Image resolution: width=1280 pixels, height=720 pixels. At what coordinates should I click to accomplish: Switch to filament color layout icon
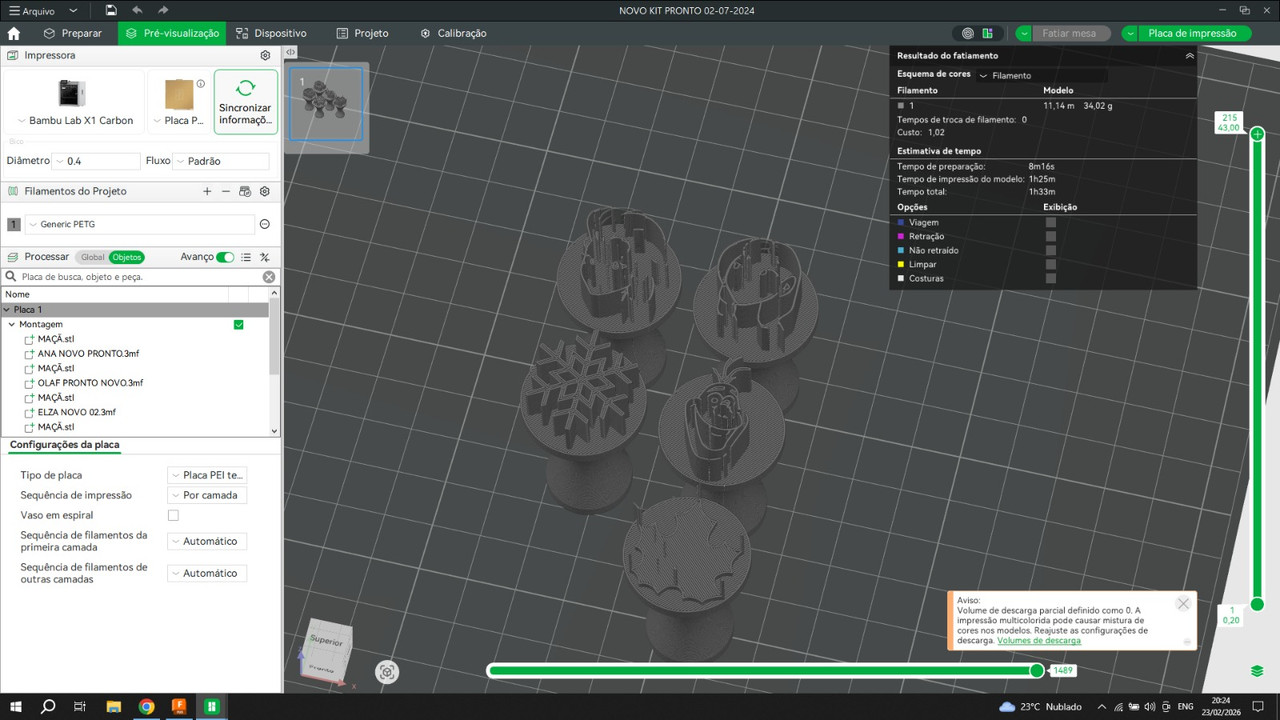pos(988,33)
